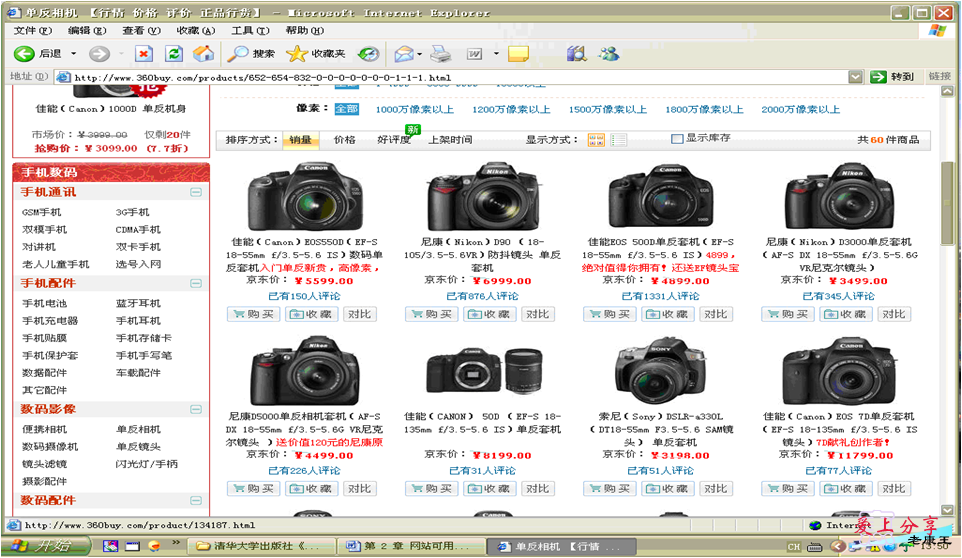Open the back button history dropdown arrow
The width and height of the screenshot is (962, 558).
74,54
